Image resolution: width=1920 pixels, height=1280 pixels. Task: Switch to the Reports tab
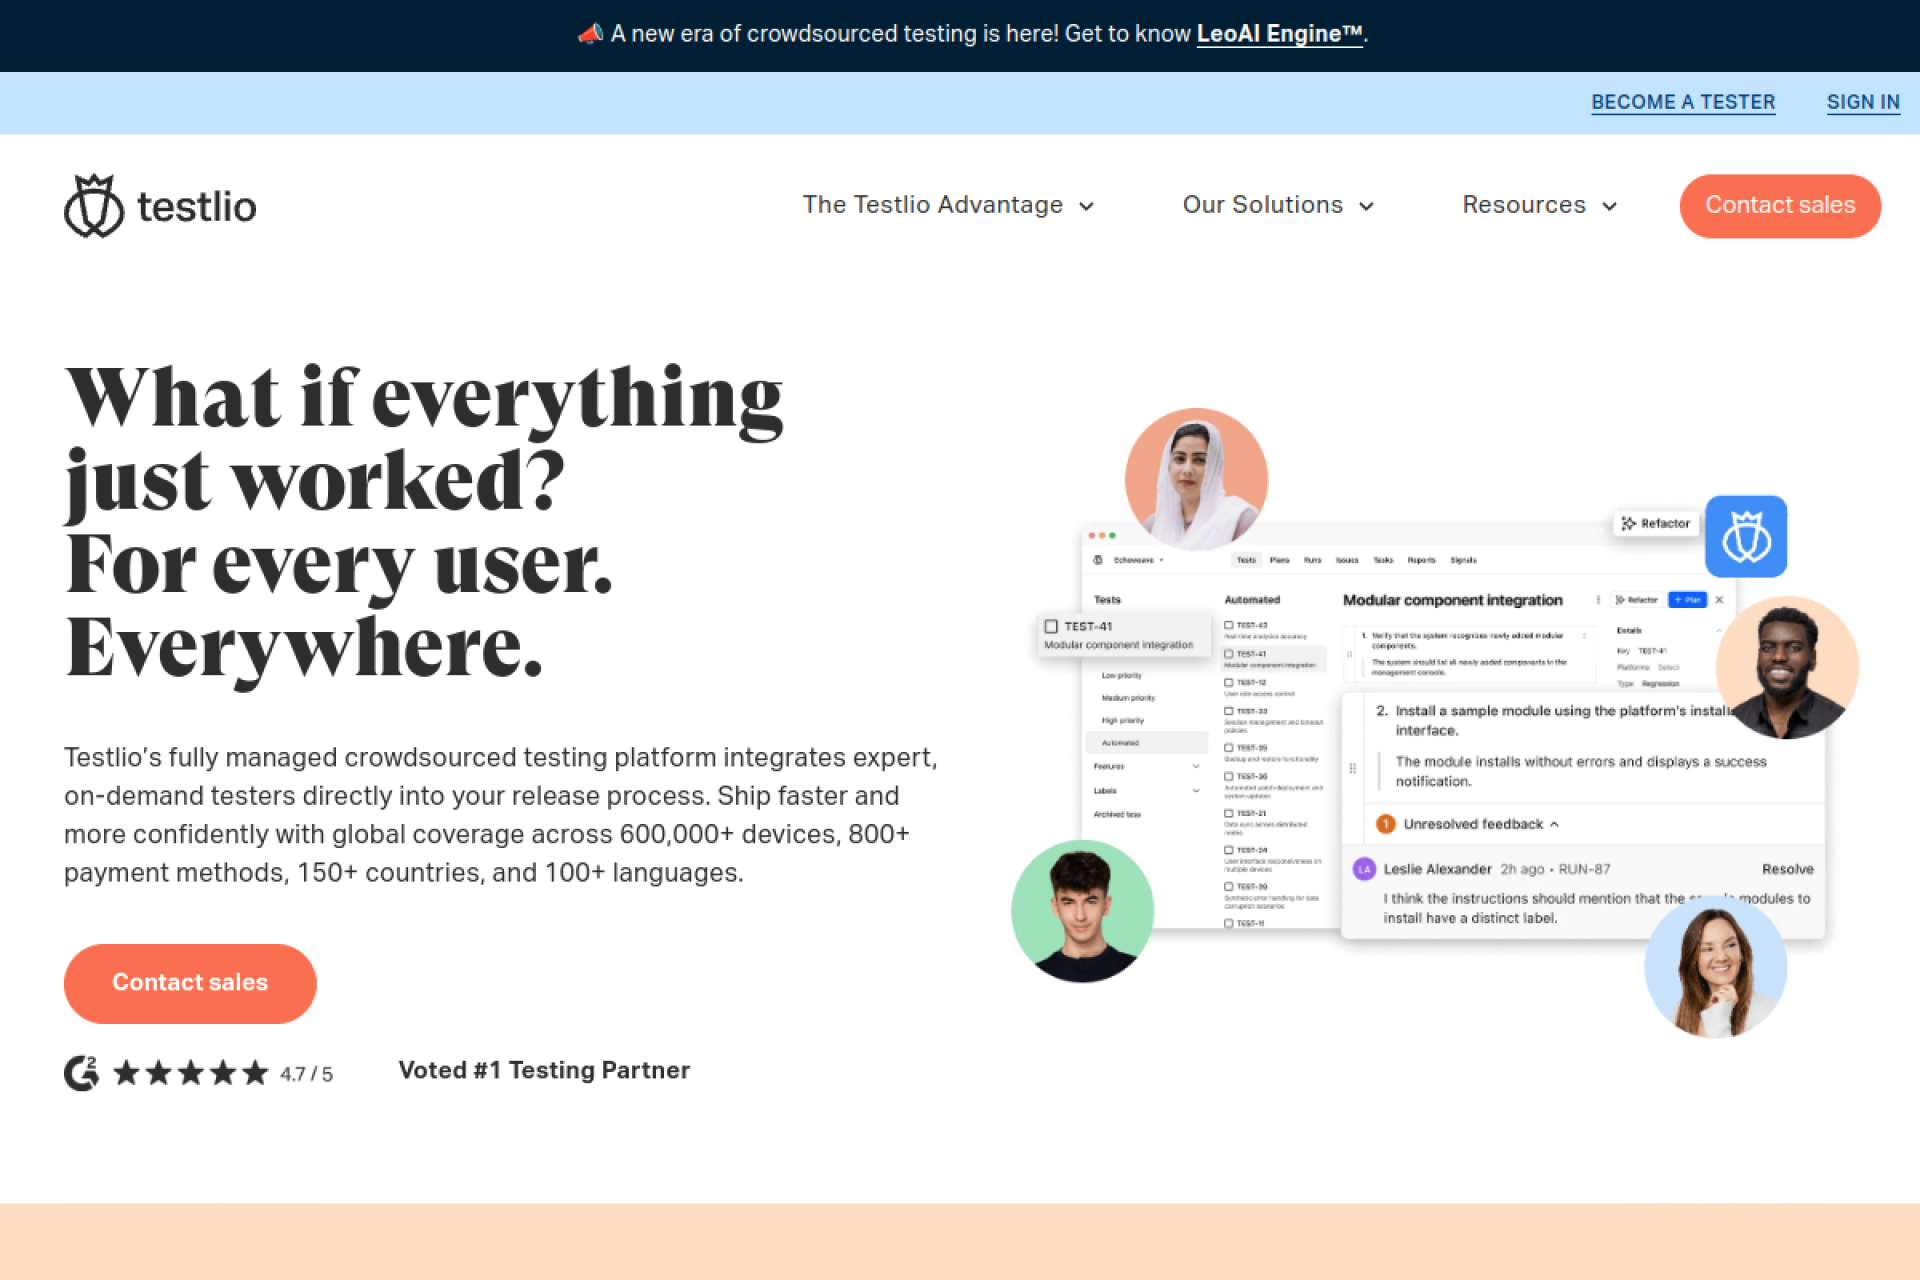point(1421,560)
